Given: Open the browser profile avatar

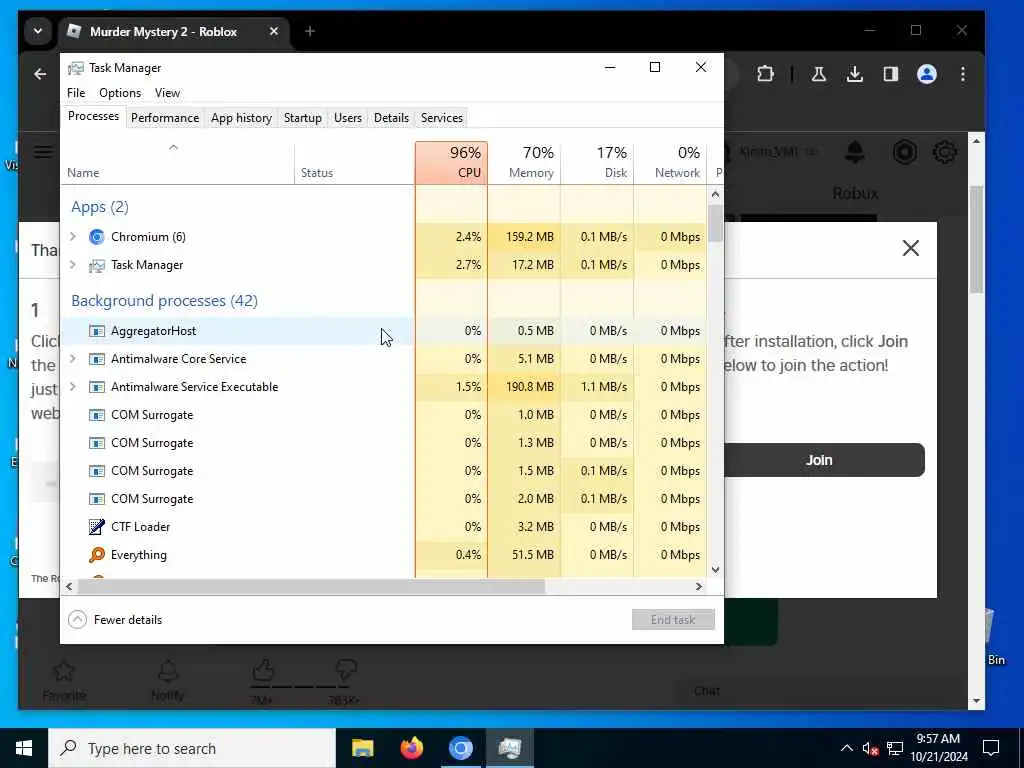Looking at the screenshot, I should 927,74.
